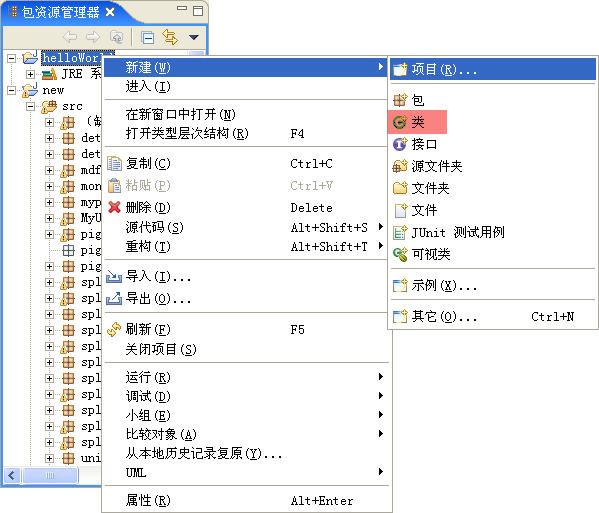Minimize the Package Explorer view
599x513 pixels.
click(x=182, y=8)
